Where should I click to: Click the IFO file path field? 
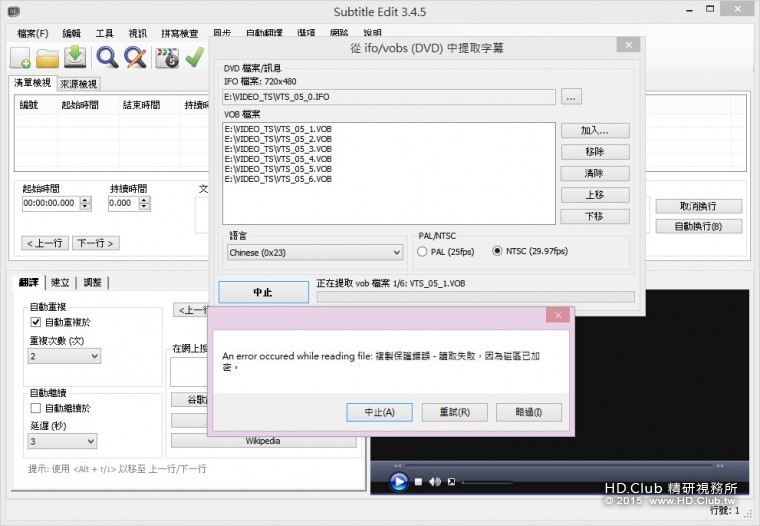(x=389, y=97)
